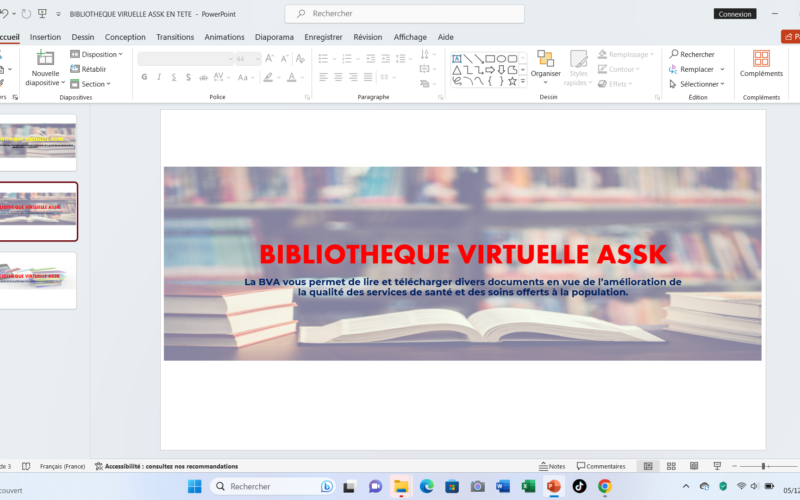Expand the shapes gallery more arrow
The width and height of the screenshot is (800, 500).
tap(523, 81)
